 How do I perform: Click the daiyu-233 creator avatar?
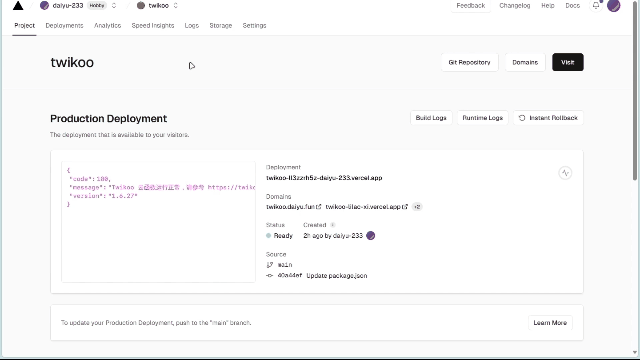pyautogui.click(x=371, y=236)
